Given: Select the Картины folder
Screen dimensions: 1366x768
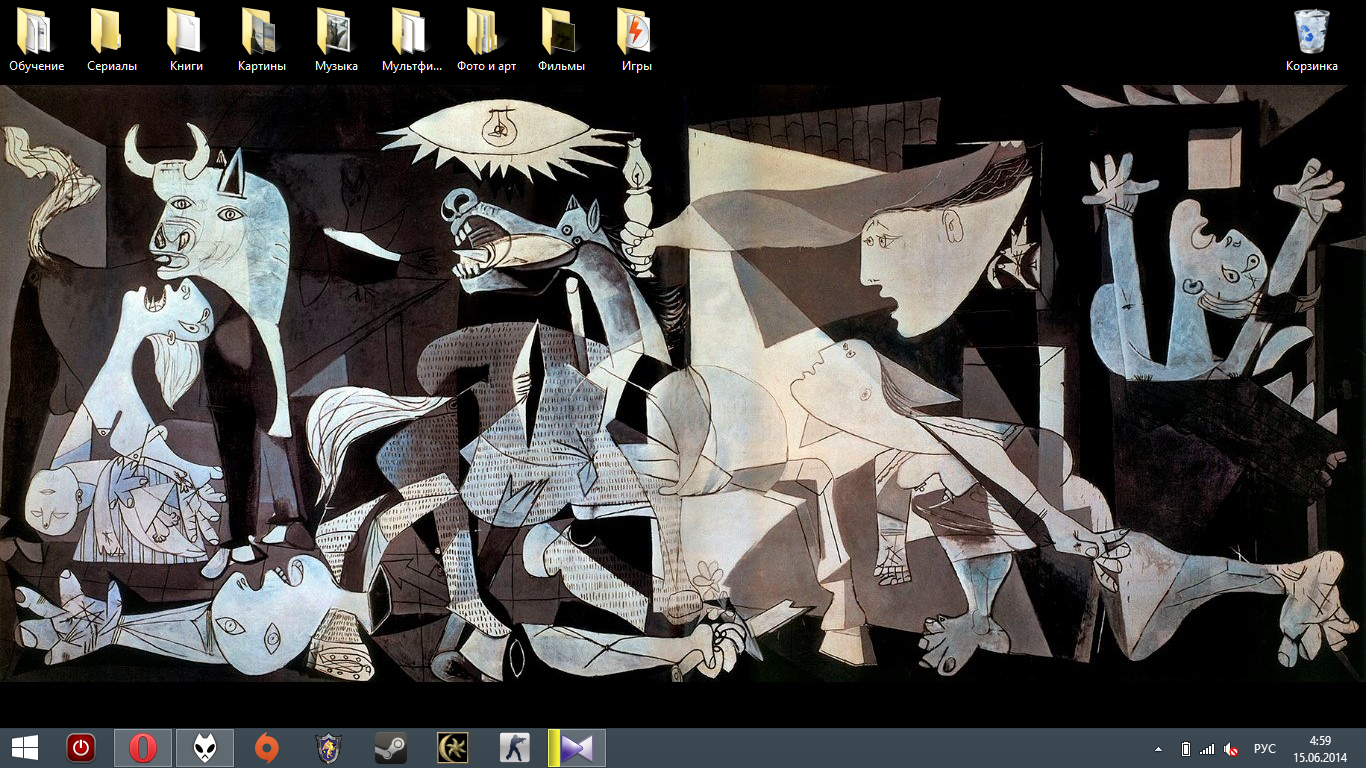Looking at the screenshot, I should point(261,40).
